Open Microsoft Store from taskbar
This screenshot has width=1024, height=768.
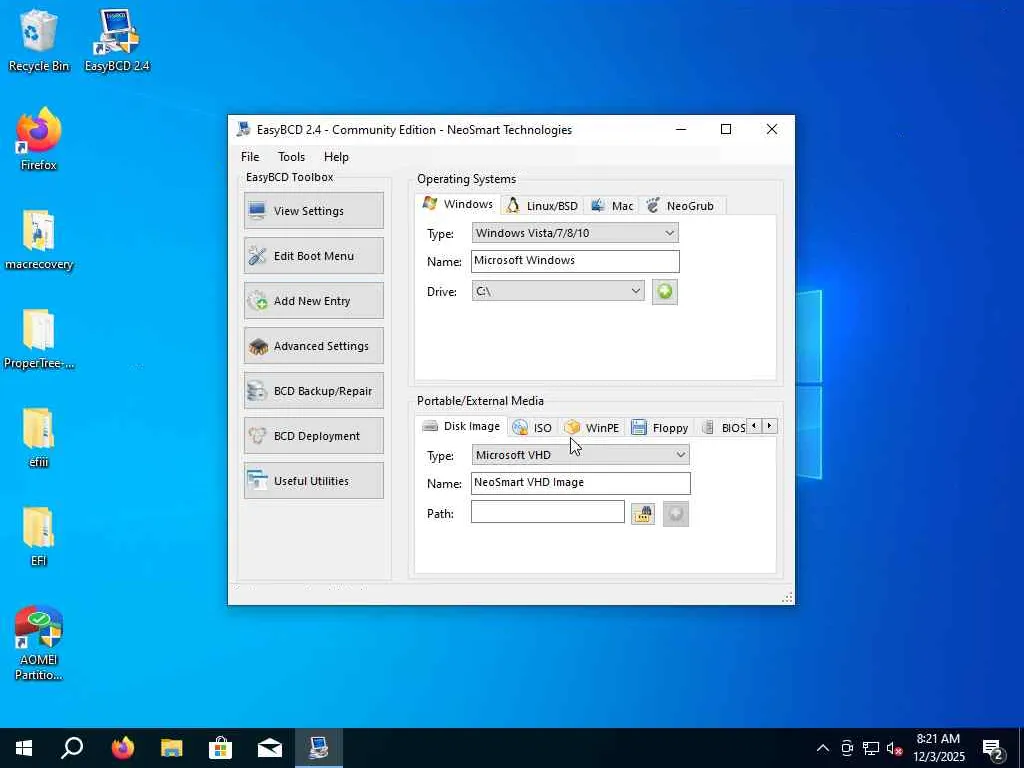pos(221,748)
